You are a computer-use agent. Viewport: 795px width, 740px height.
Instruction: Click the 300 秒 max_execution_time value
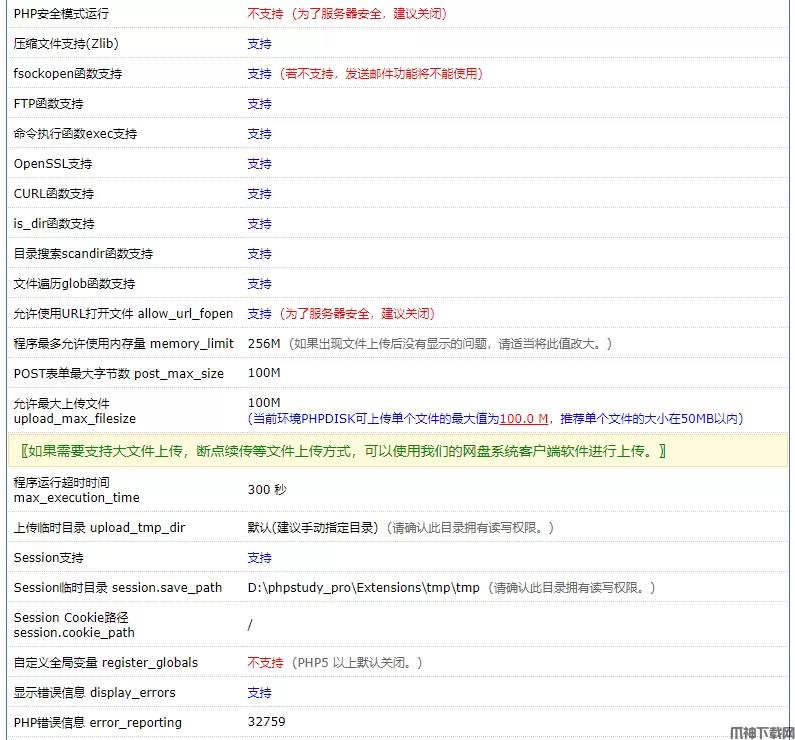[x=265, y=490]
